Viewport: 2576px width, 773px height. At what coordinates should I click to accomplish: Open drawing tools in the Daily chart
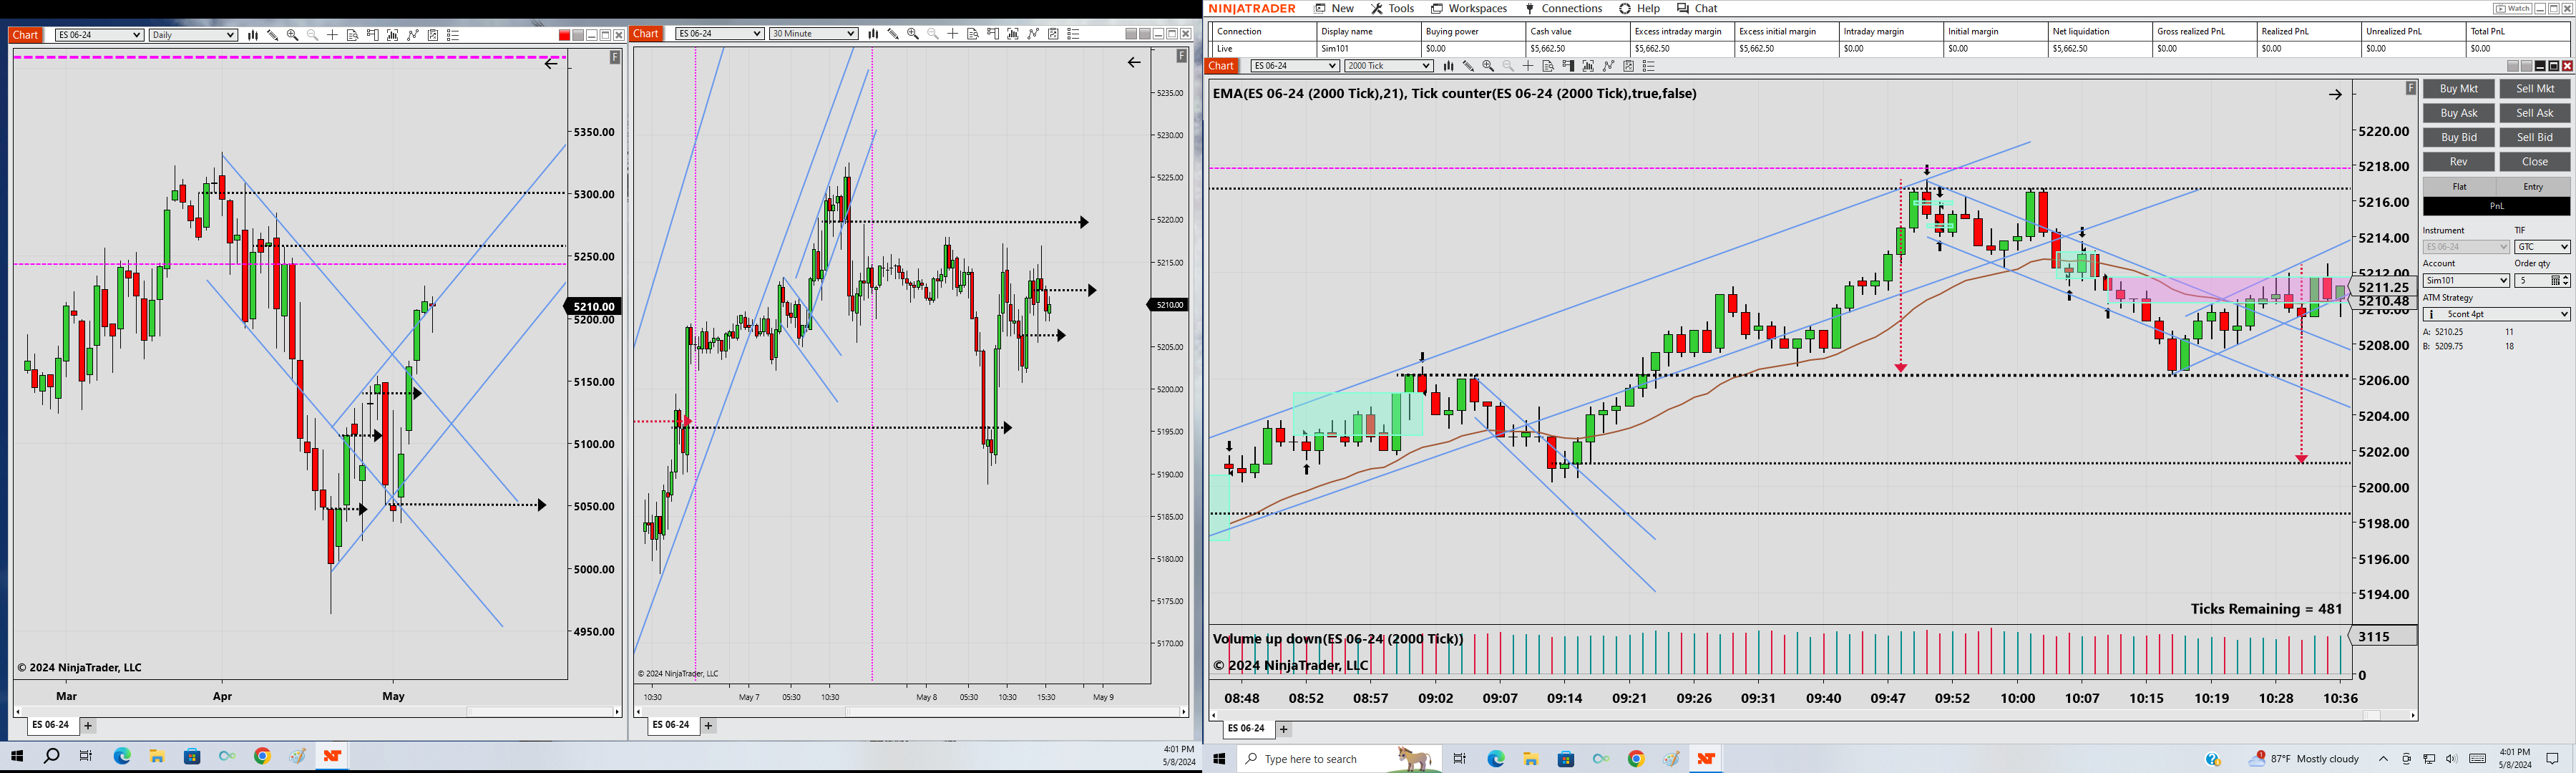273,35
